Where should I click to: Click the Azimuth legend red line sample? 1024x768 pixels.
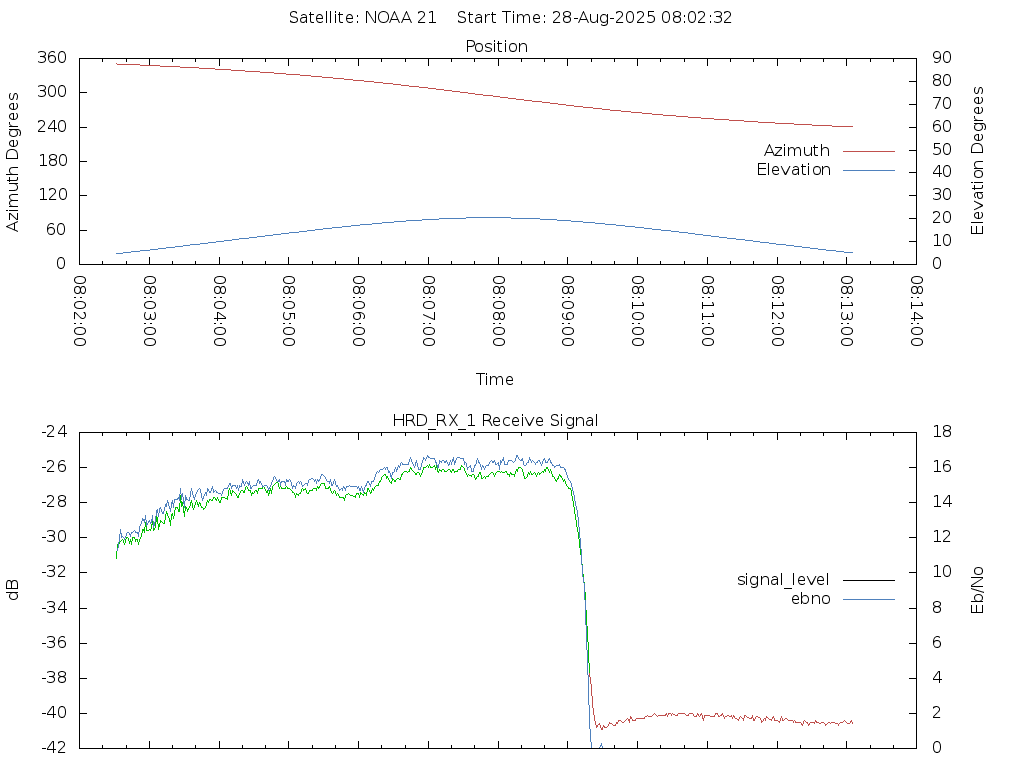(x=869, y=151)
